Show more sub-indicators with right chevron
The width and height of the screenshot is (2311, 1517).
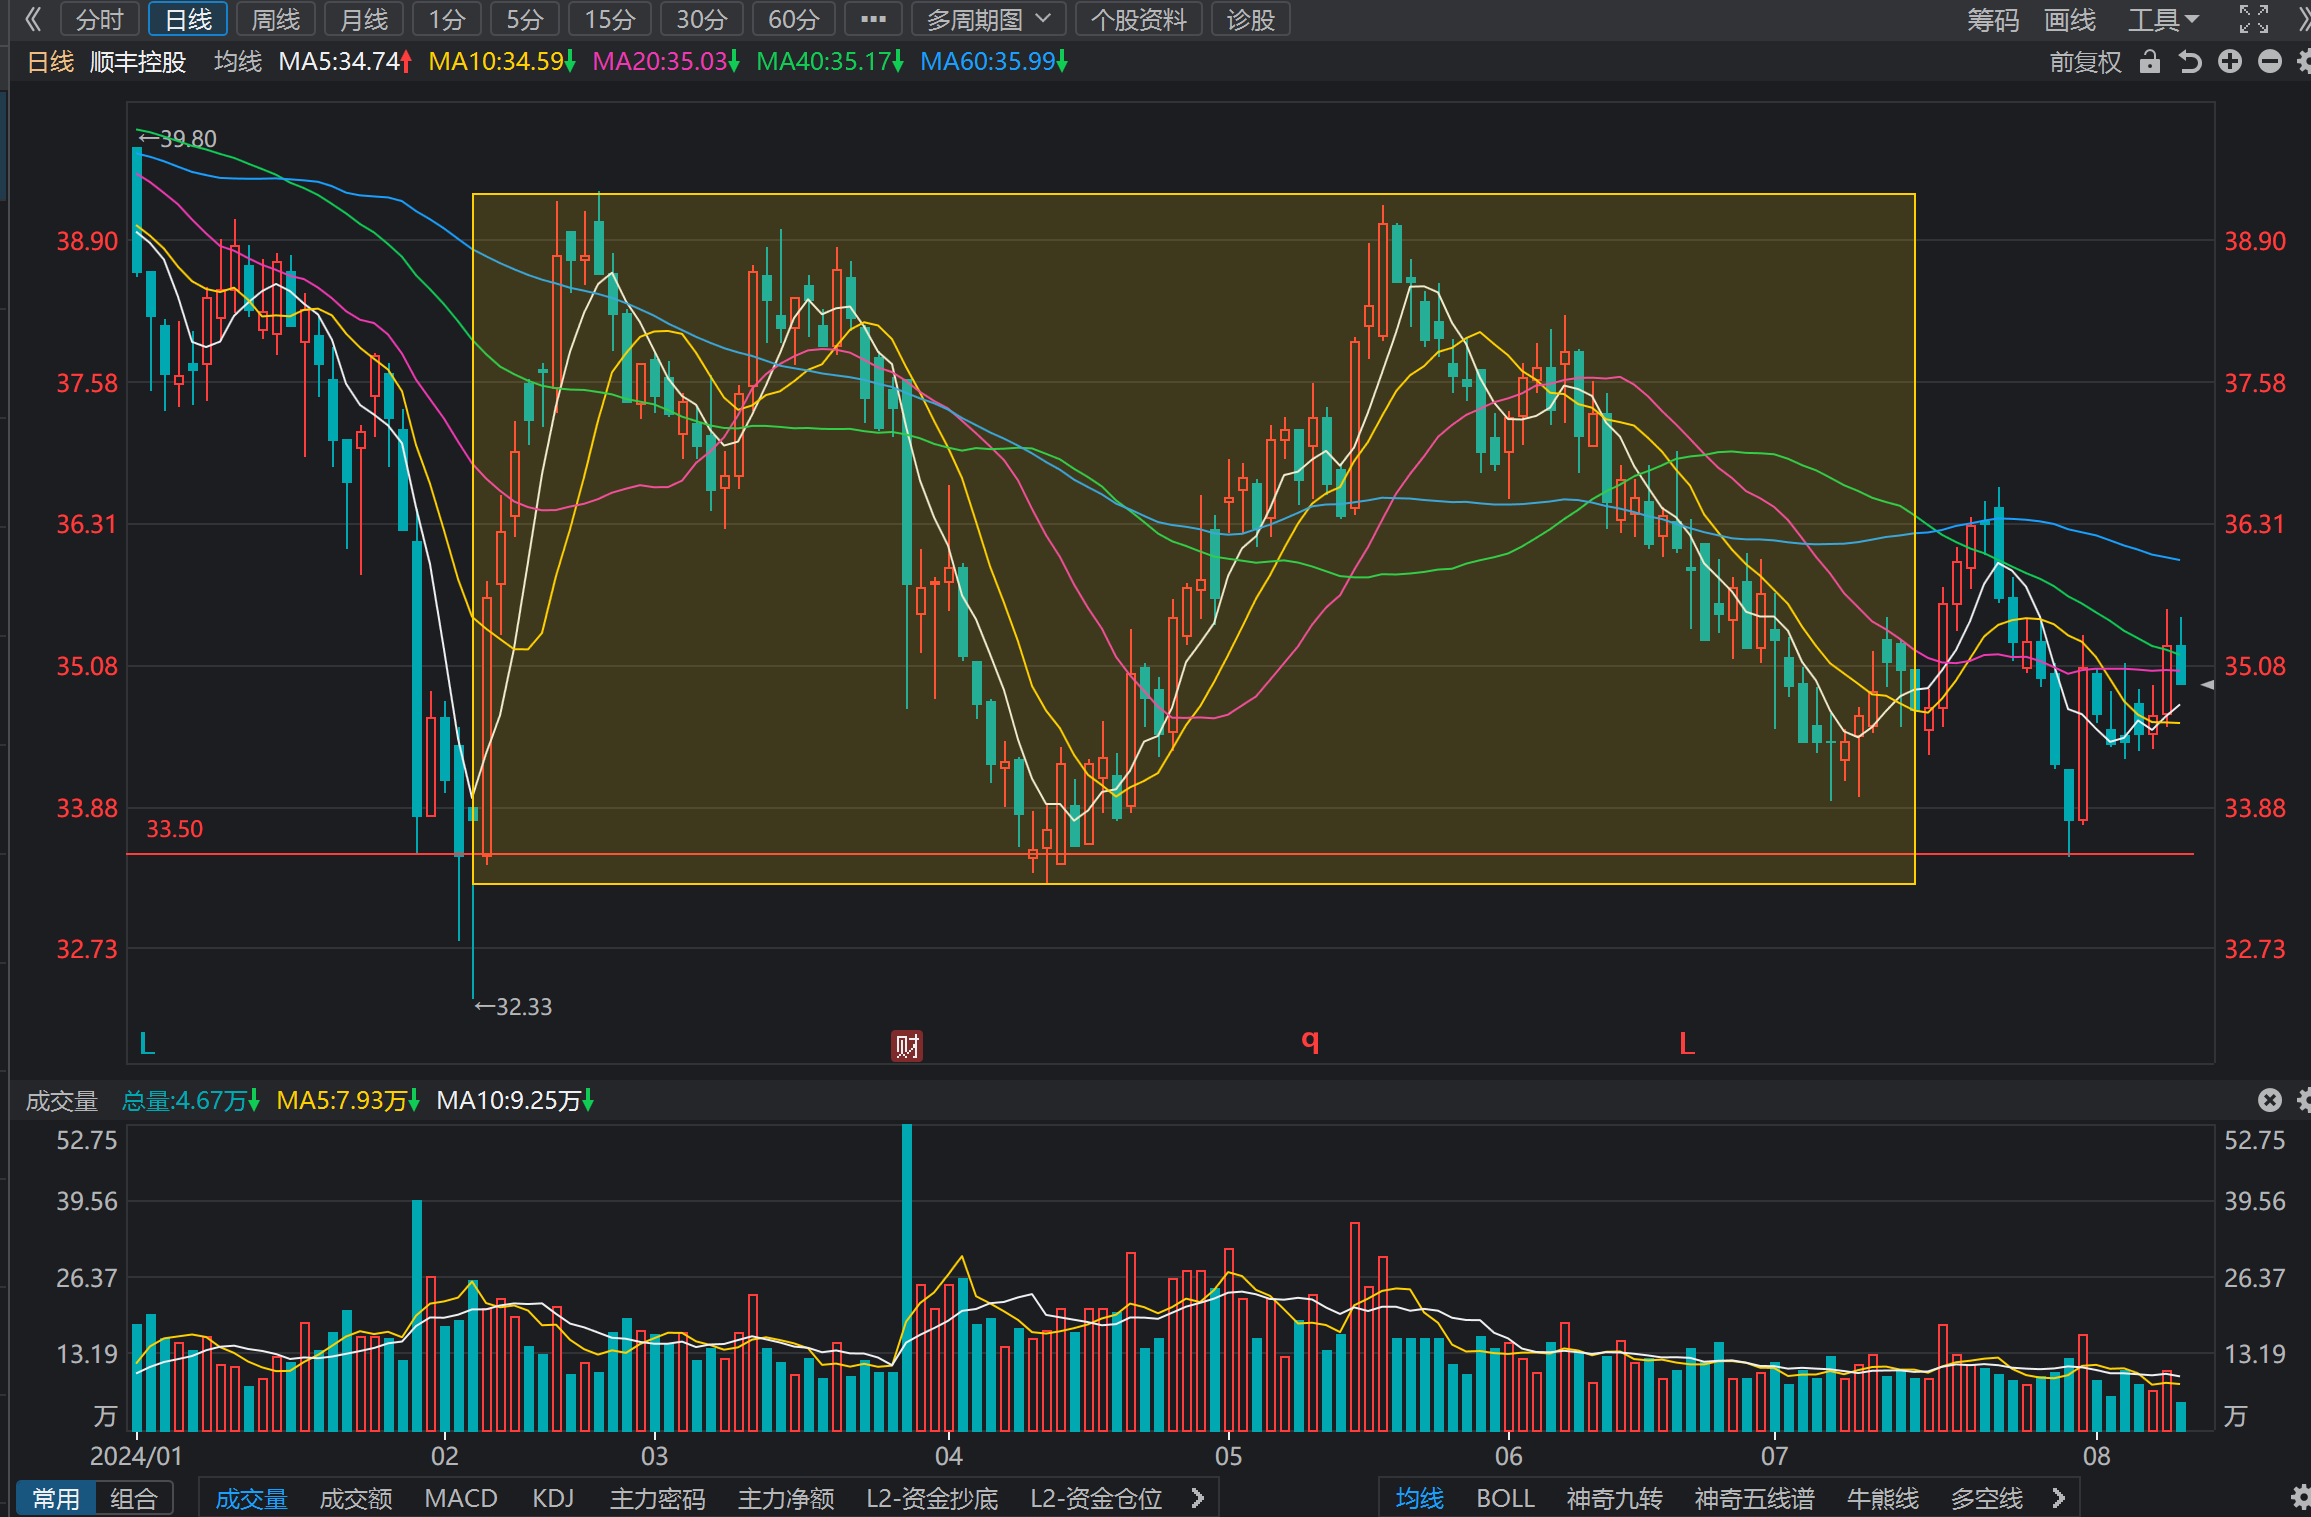(1198, 1498)
